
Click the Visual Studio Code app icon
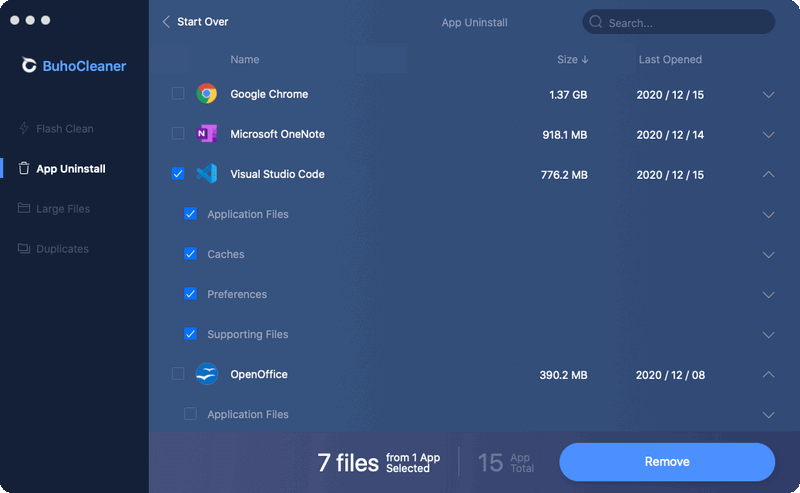[207, 174]
